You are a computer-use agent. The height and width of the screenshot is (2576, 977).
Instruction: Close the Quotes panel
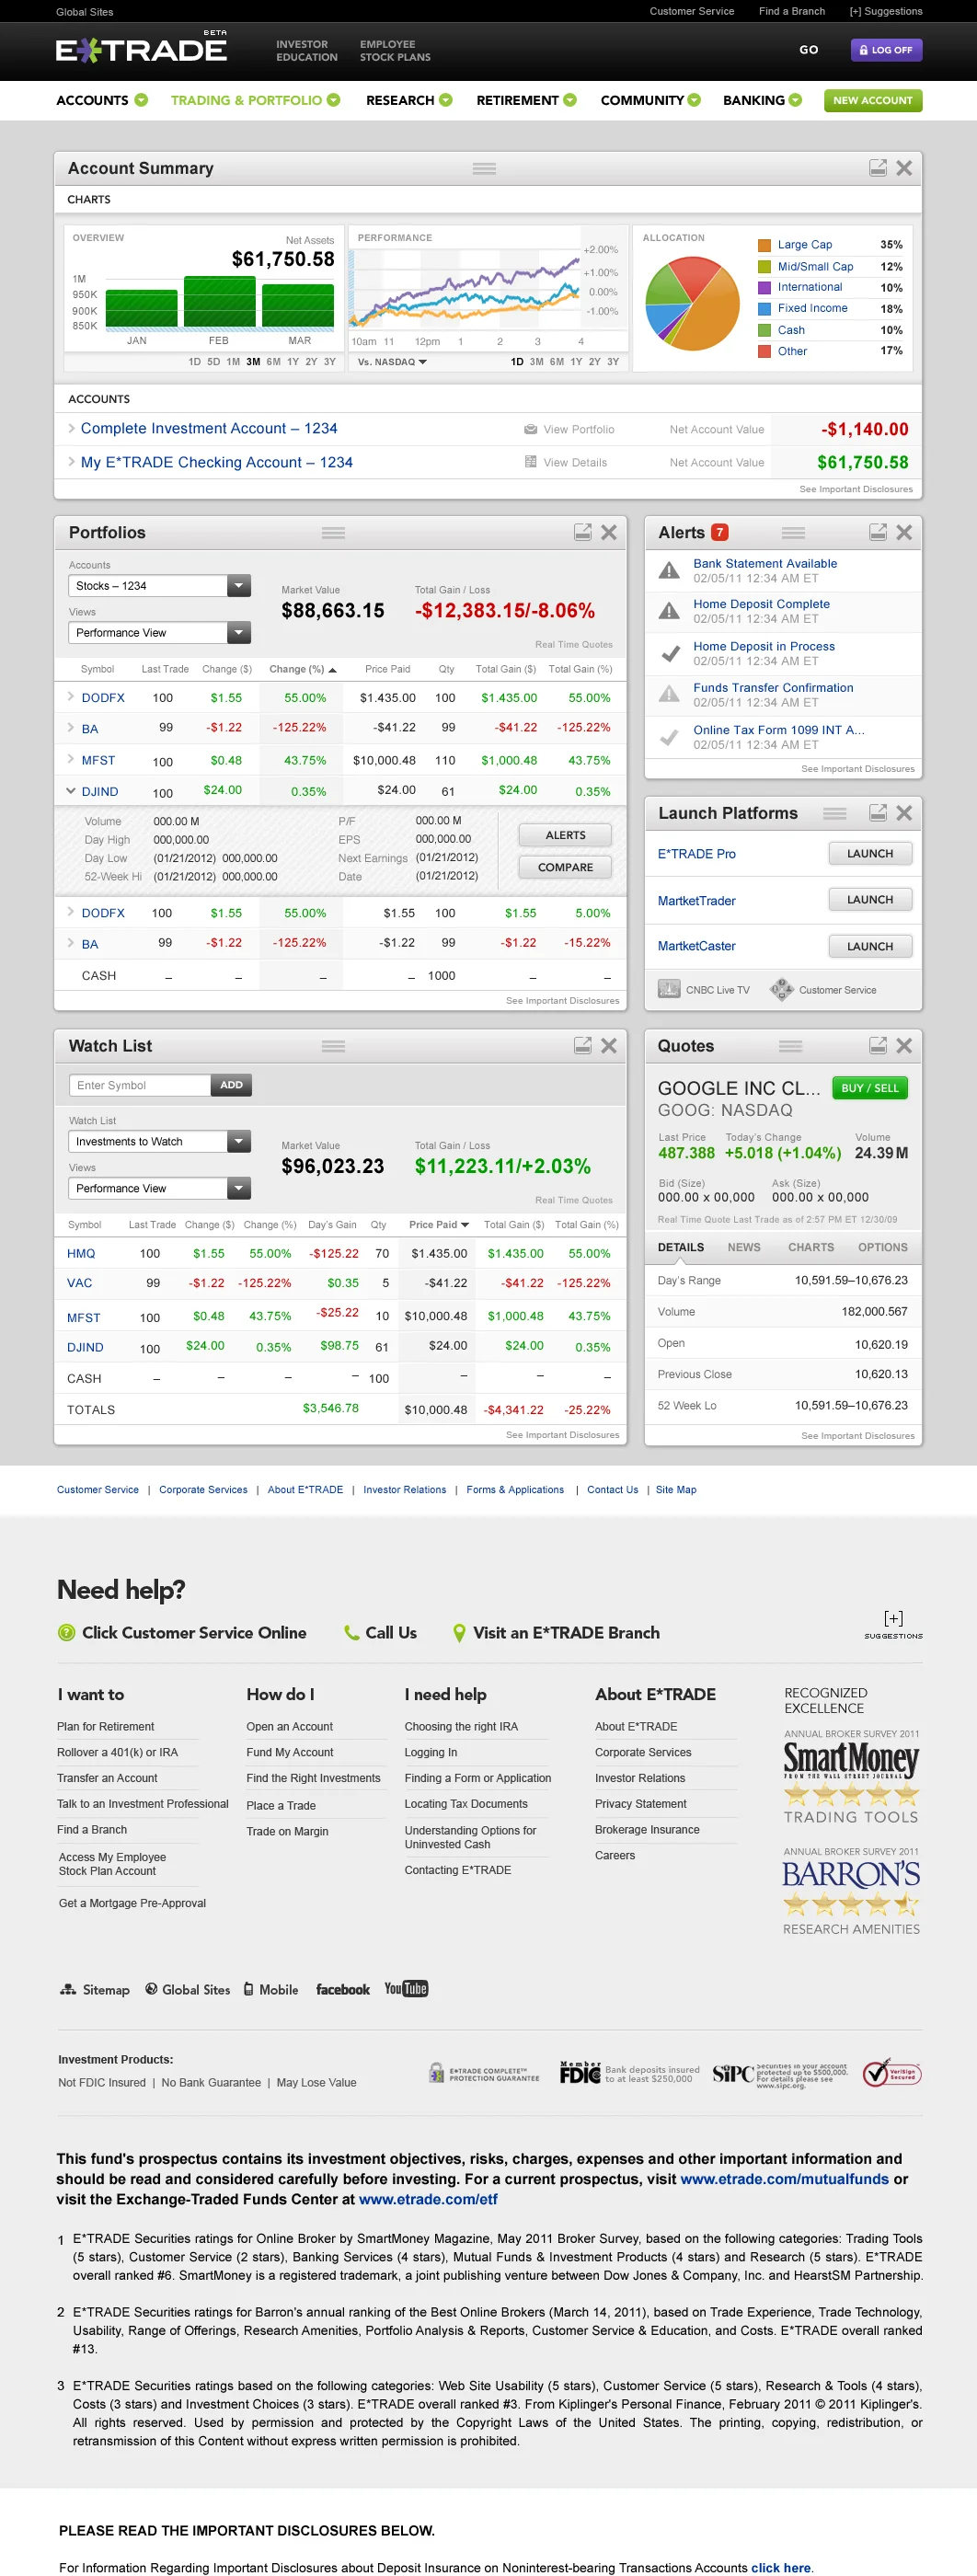904,1045
